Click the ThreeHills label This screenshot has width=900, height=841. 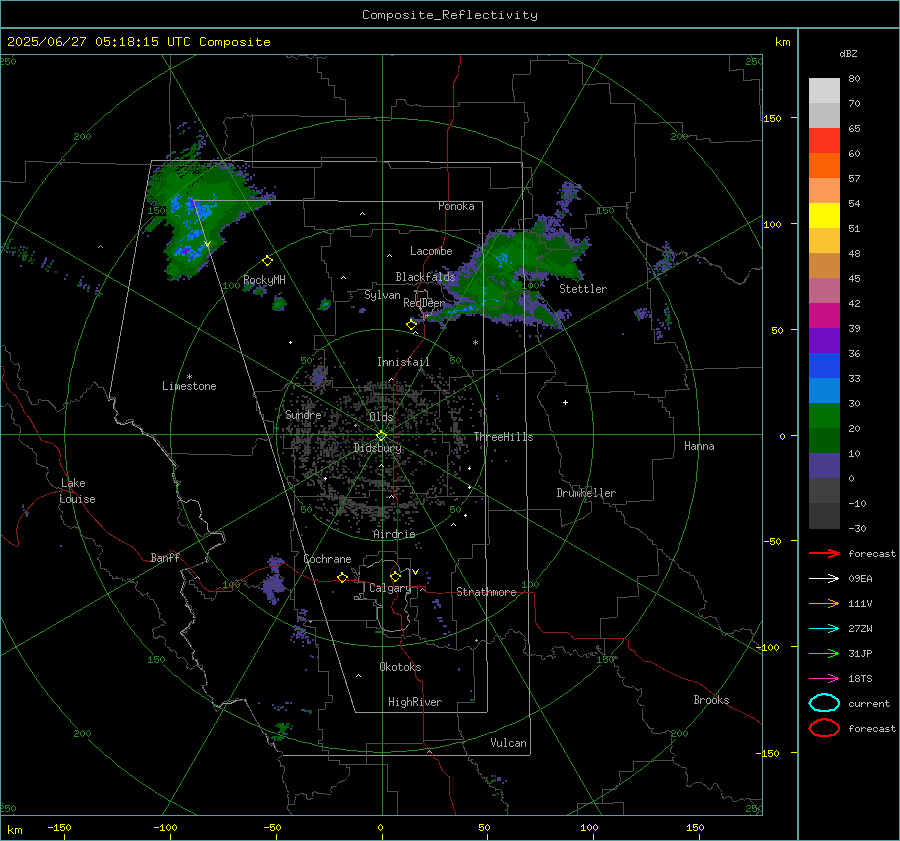503,437
